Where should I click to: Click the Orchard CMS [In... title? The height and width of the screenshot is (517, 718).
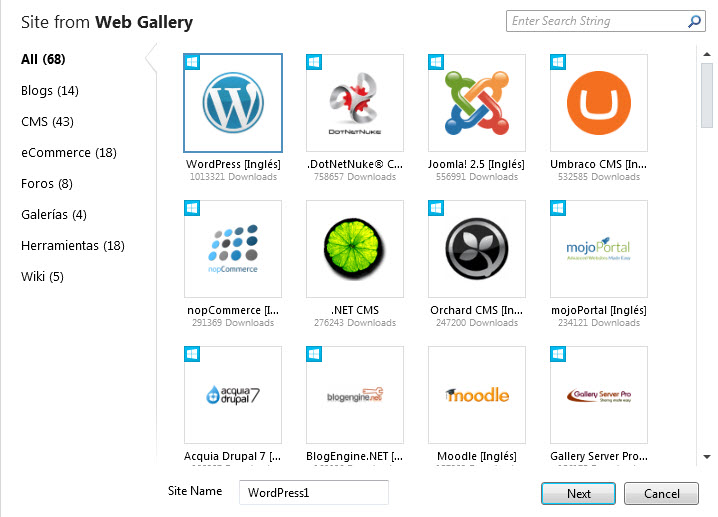click(x=477, y=310)
